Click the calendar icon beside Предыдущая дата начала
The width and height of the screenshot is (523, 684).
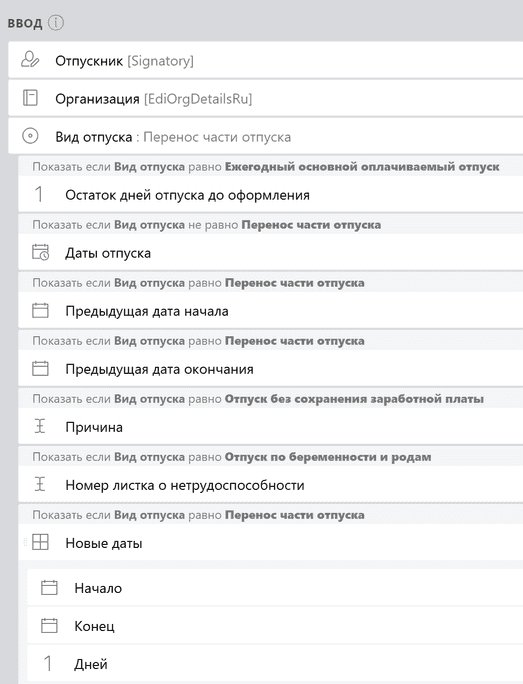(40, 311)
